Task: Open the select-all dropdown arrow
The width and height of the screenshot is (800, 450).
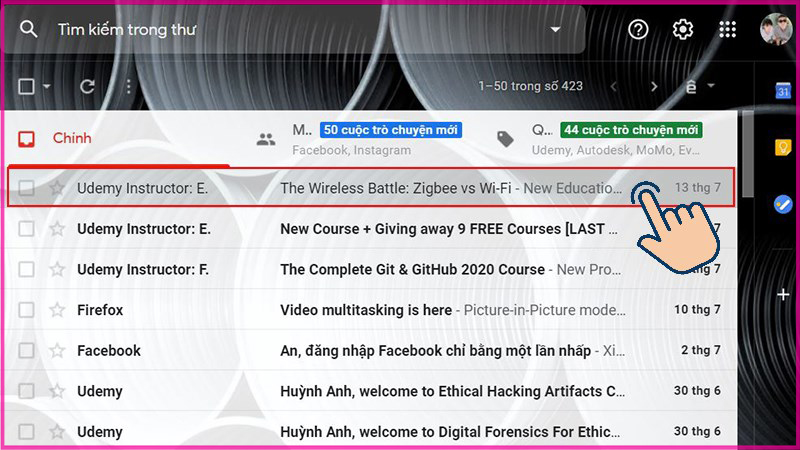Action: (47, 86)
